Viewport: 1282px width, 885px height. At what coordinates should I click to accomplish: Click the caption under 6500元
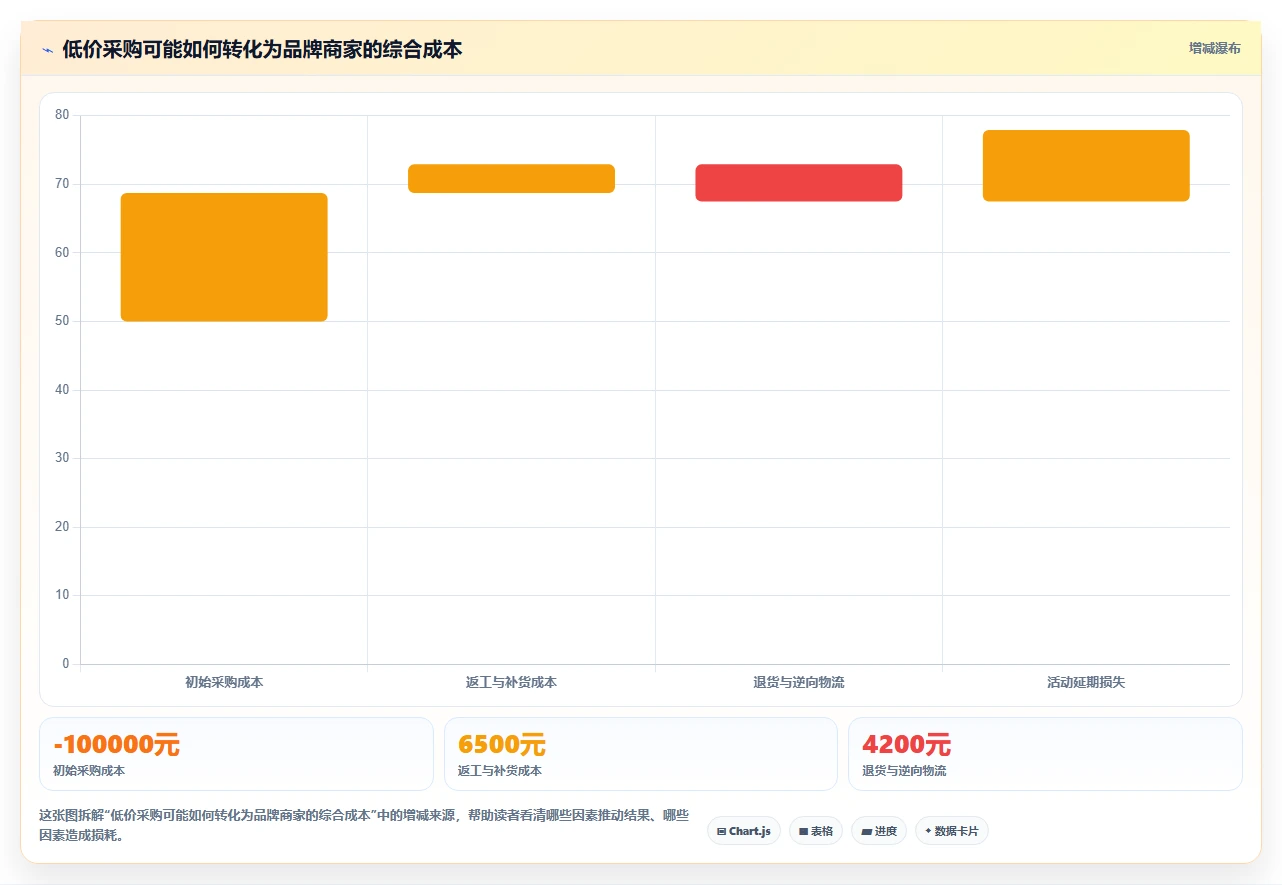coord(500,771)
